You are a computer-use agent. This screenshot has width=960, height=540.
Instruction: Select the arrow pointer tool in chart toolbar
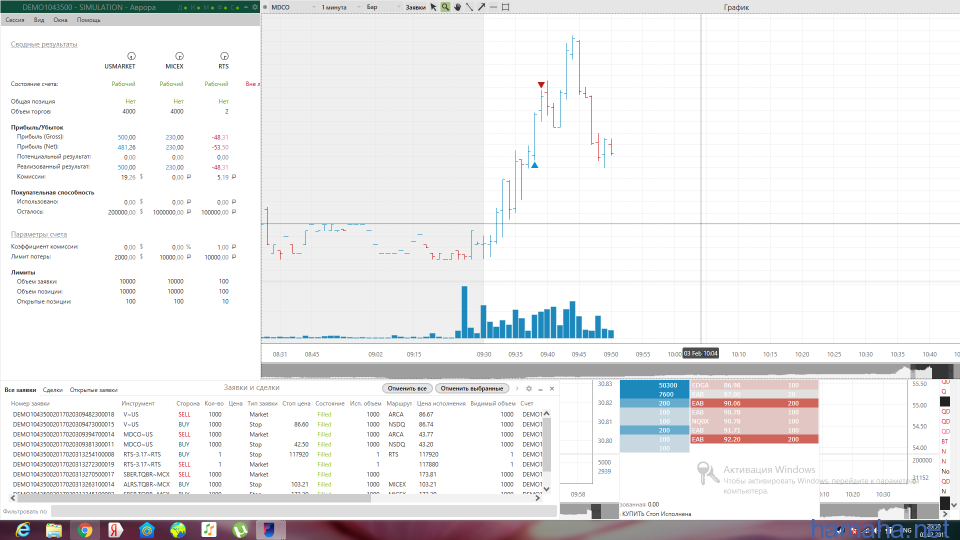coord(435,7)
